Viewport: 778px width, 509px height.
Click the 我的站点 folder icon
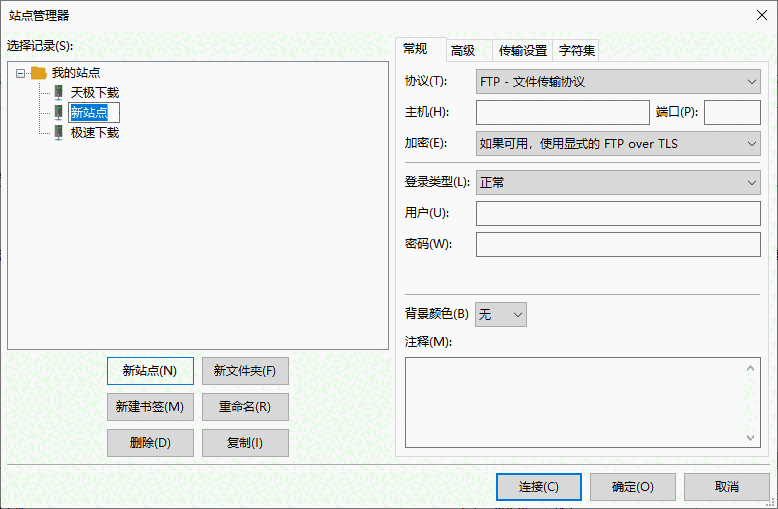coord(38,73)
